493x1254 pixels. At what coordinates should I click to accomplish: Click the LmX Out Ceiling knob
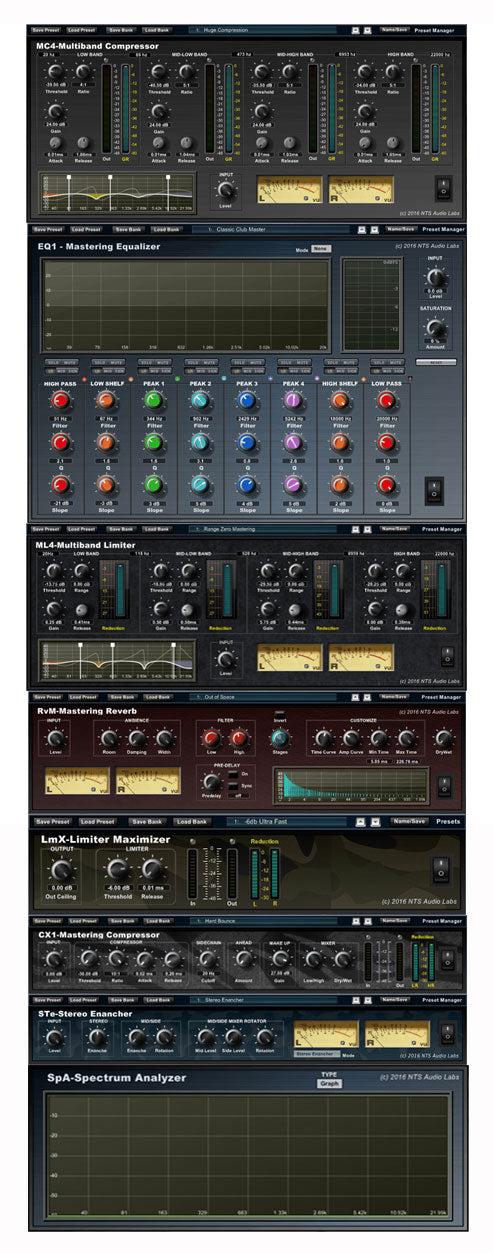pos(62,870)
